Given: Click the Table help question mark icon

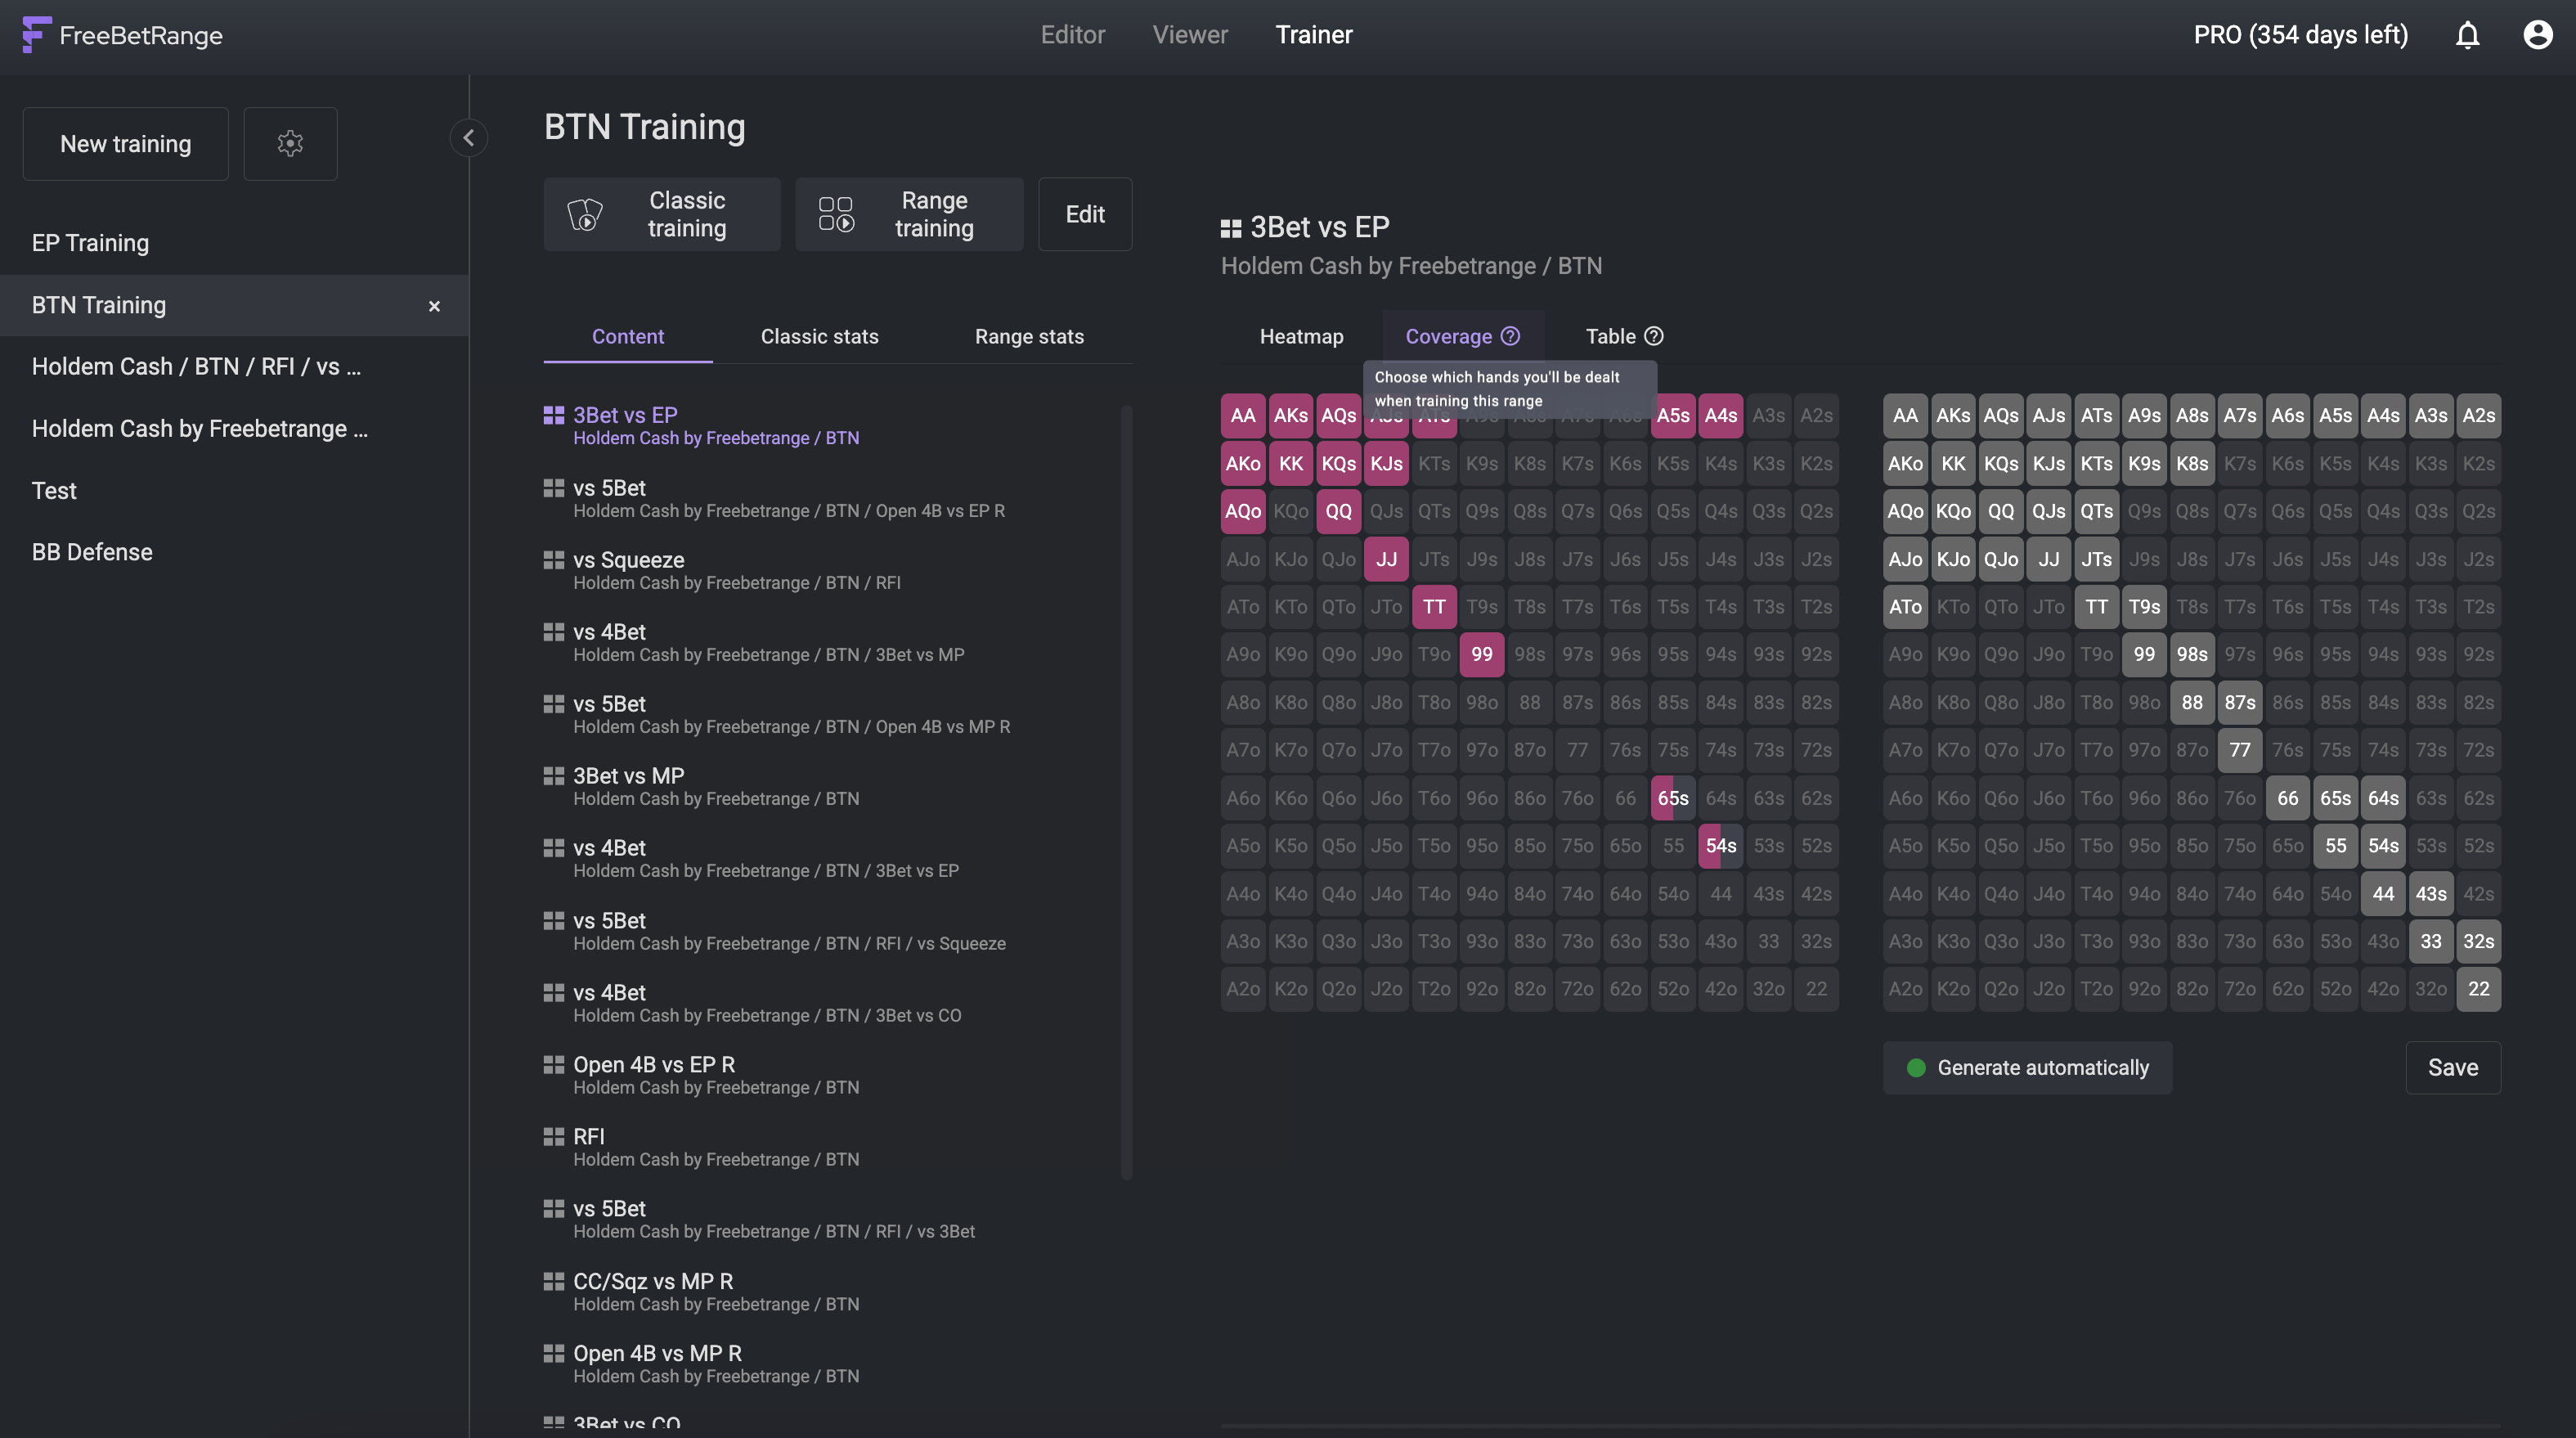Looking at the screenshot, I should (1653, 336).
